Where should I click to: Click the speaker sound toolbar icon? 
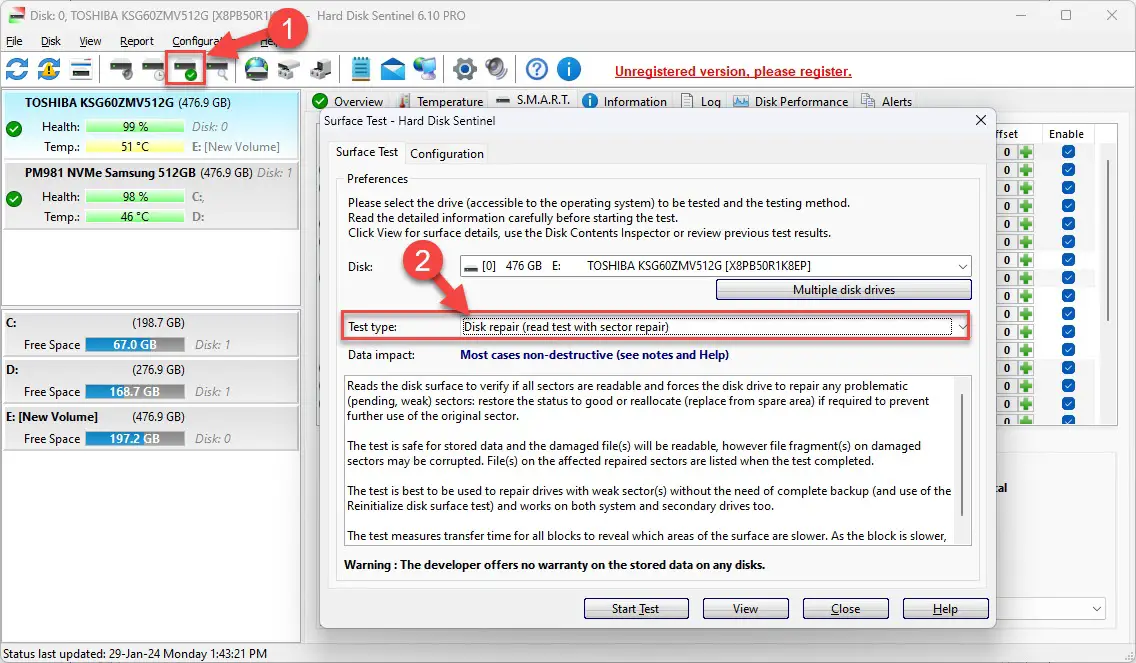click(x=496, y=69)
